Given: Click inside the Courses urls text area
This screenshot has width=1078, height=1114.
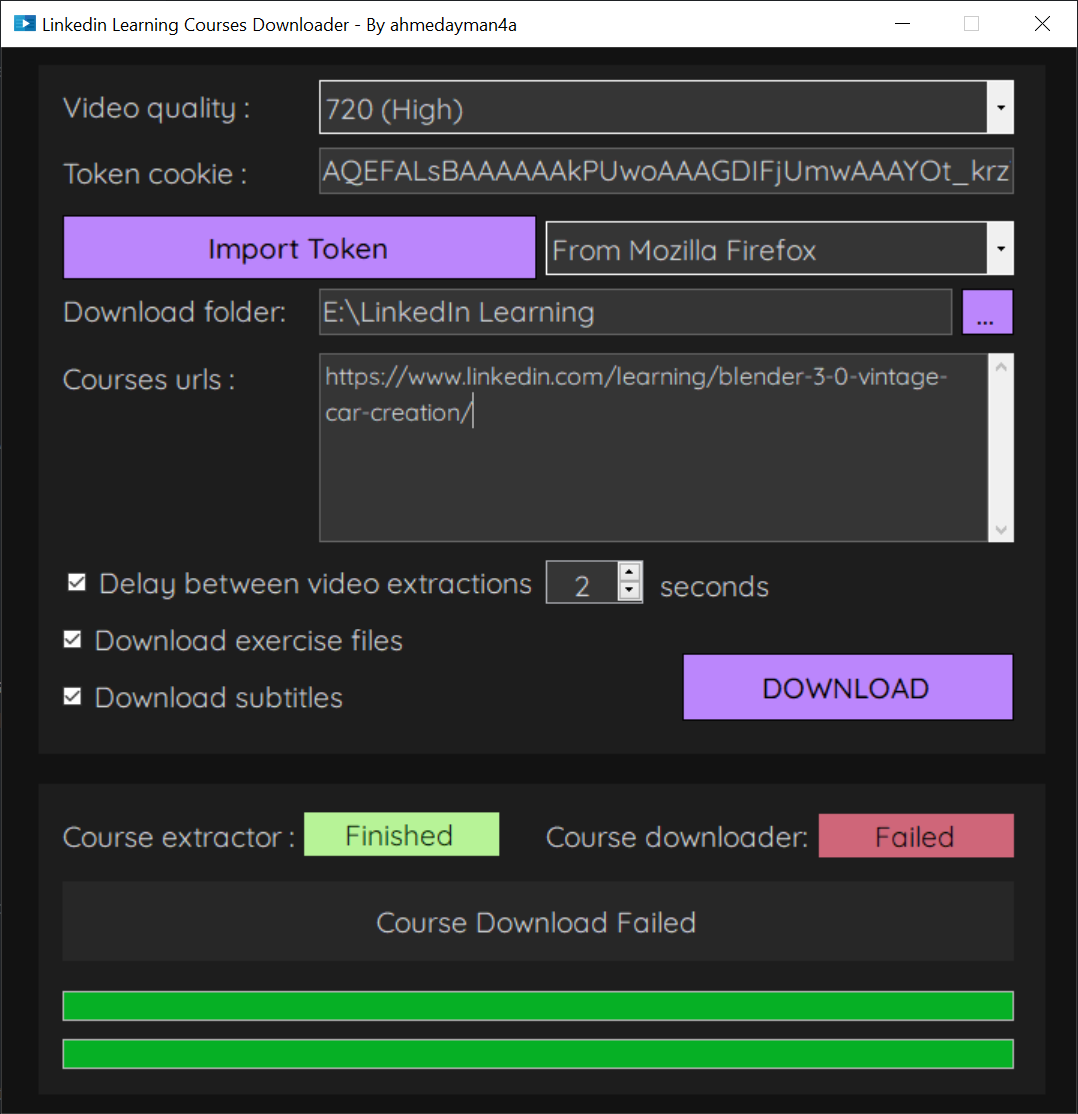Looking at the screenshot, I should (x=653, y=448).
